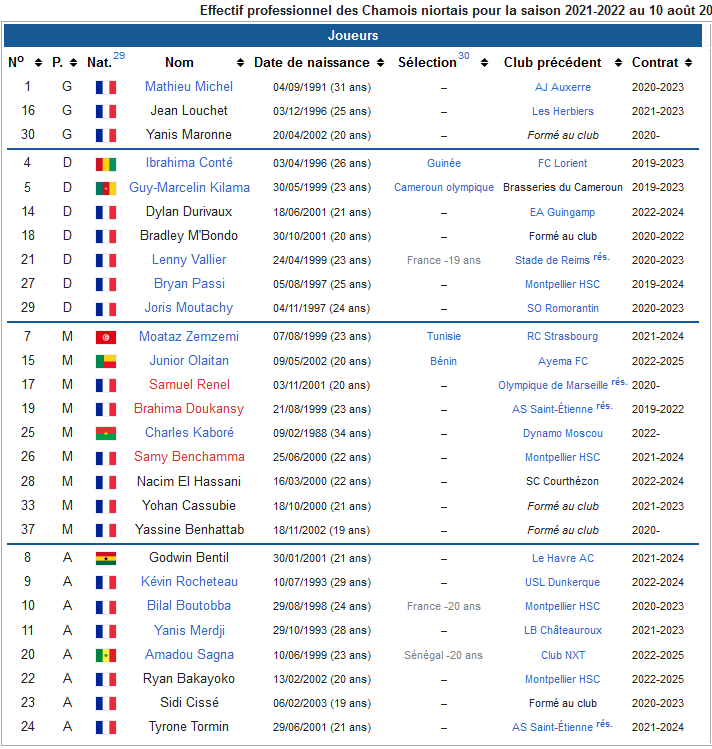The width and height of the screenshot is (712, 749).
Task: Follow the Moataz Zemzemi link
Action: (189, 336)
